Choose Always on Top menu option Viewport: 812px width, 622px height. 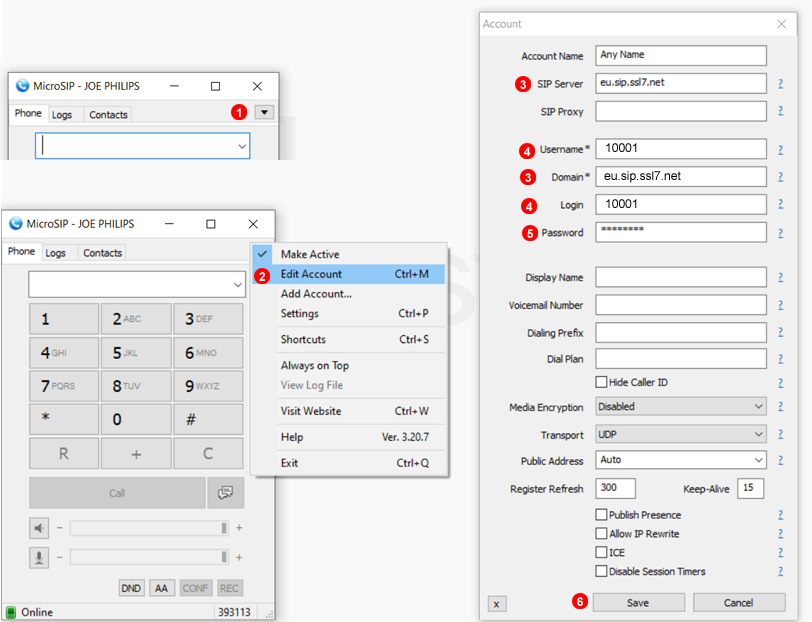click(349, 365)
